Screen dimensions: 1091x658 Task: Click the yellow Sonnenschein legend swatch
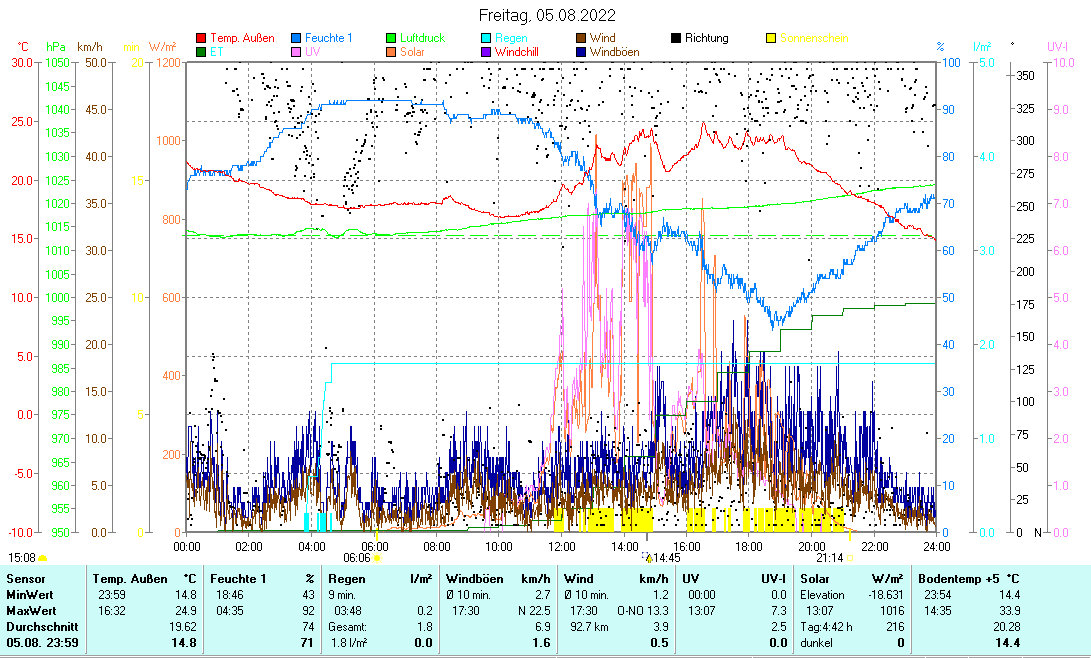click(770, 38)
